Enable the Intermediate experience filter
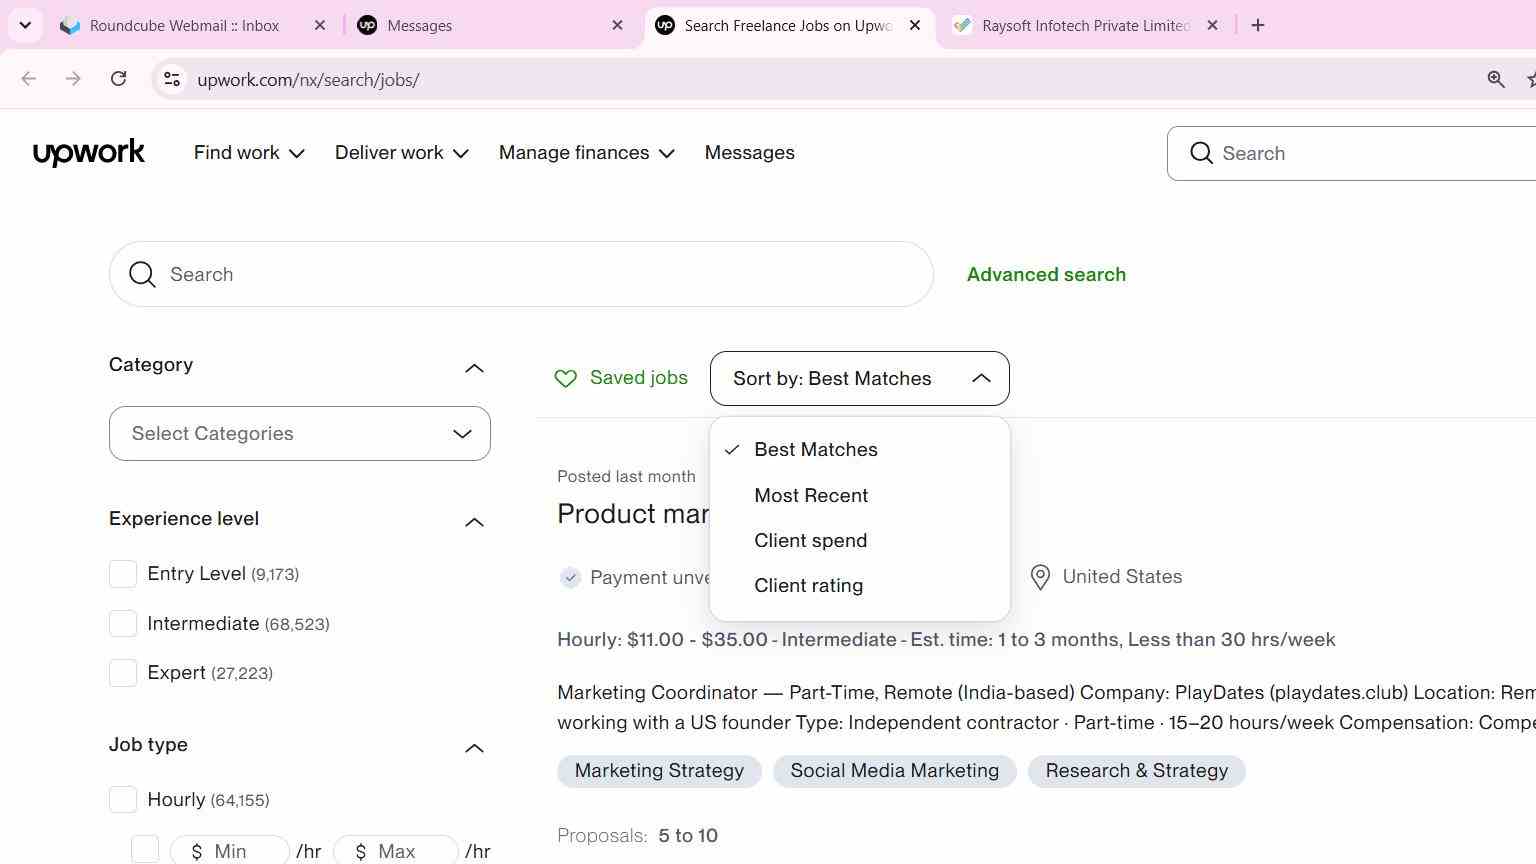The image size is (1536, 864). [x=123, y=624]
